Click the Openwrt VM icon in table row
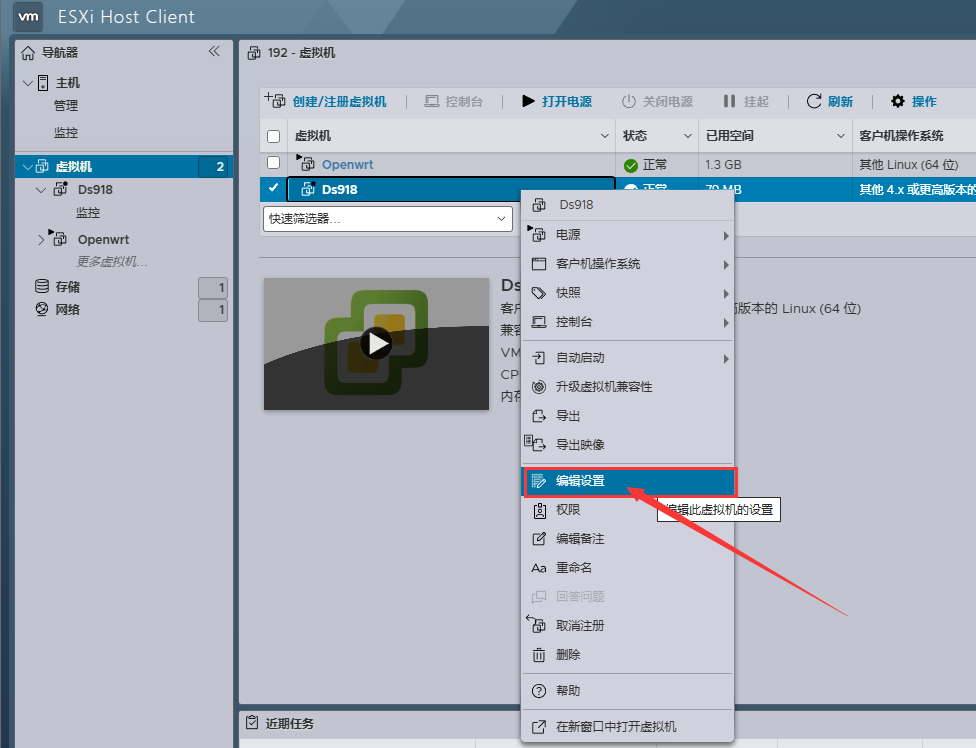Screen dimensions: 976x748 [x=305, y=162]
